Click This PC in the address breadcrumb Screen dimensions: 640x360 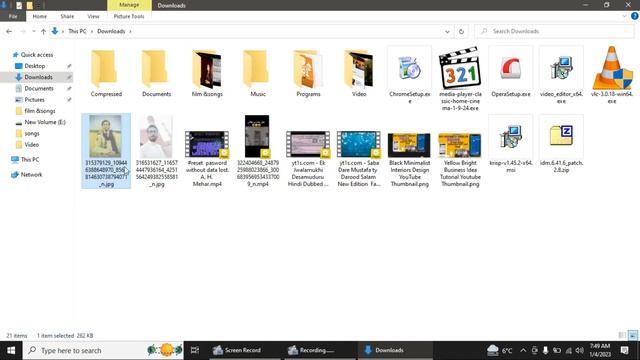pos(77,31)
